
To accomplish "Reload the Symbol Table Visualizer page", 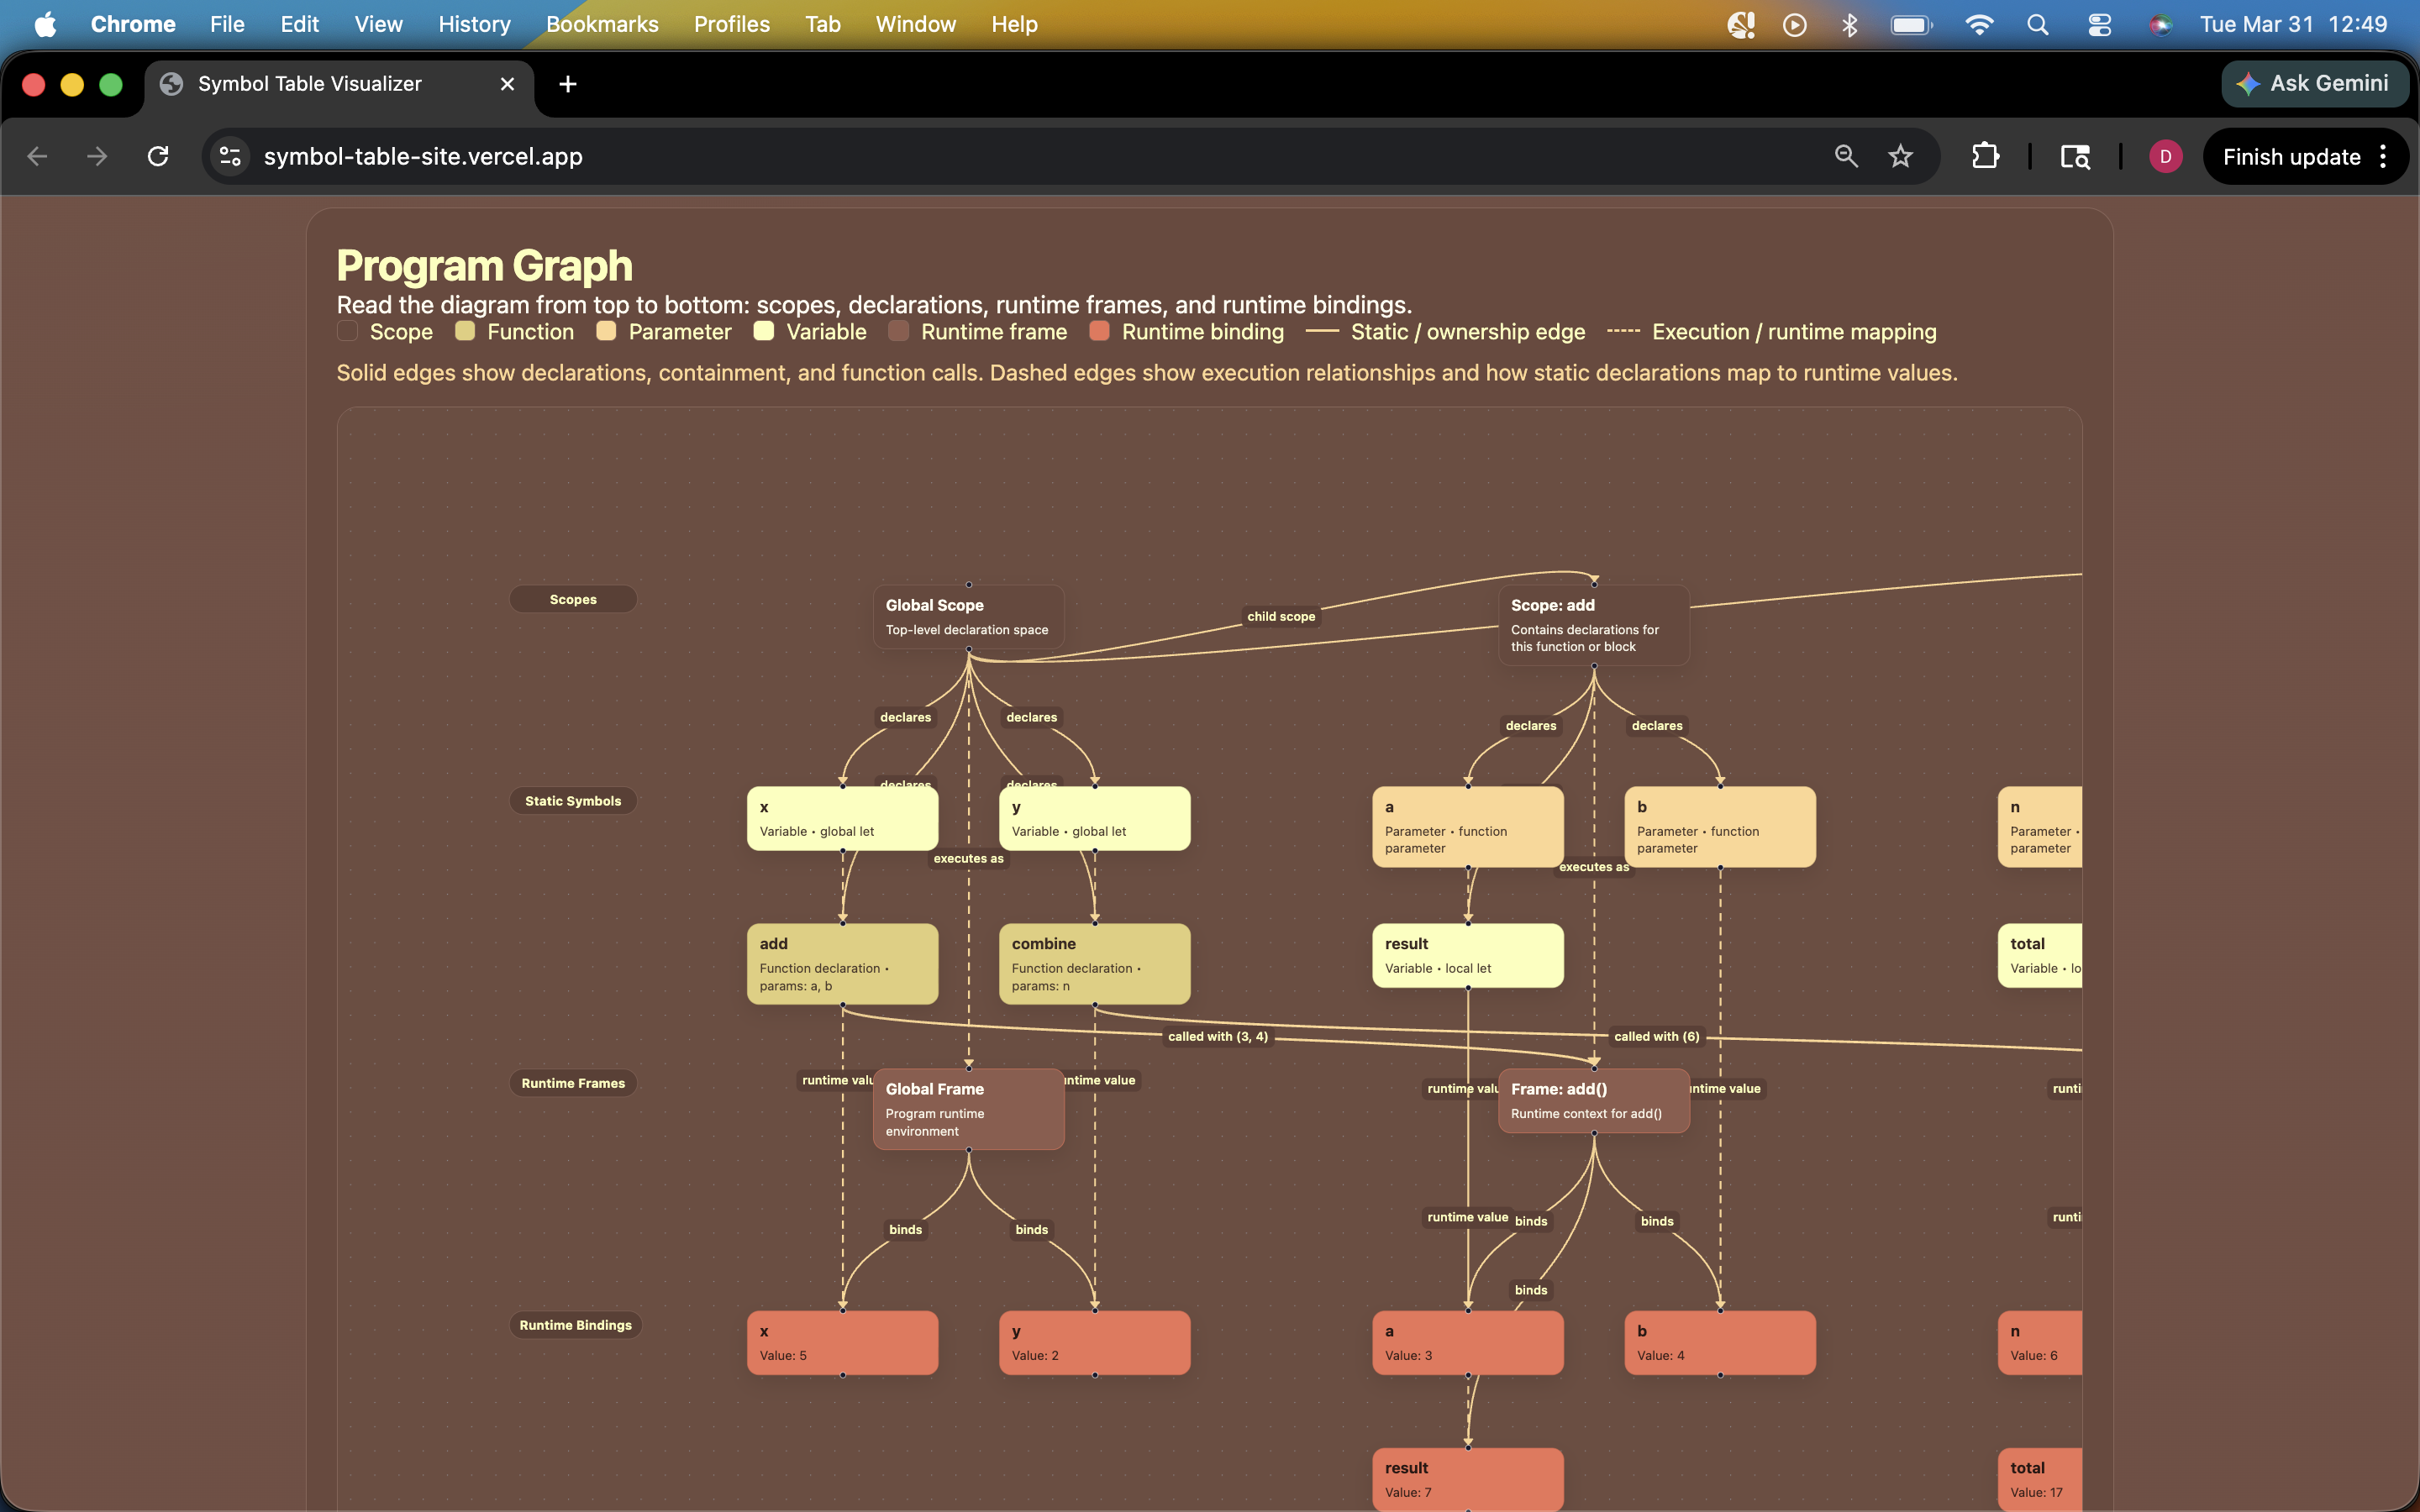I will tap(158, 156).
